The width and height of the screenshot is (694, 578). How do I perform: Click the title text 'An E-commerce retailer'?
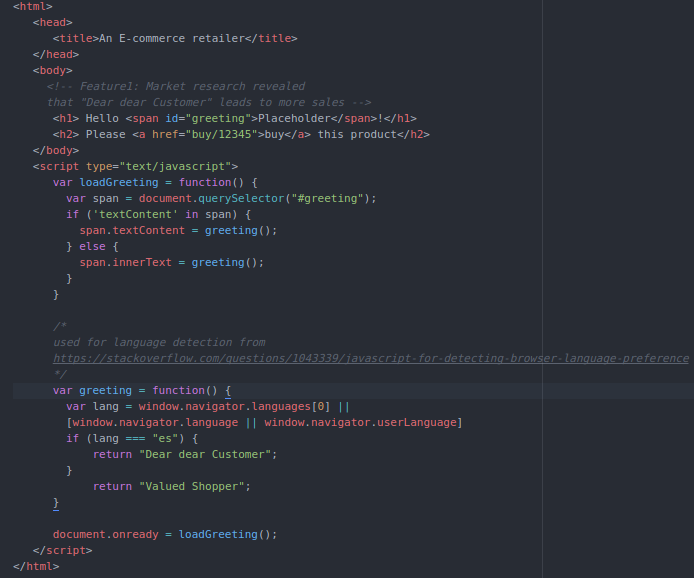pos(172,39)
